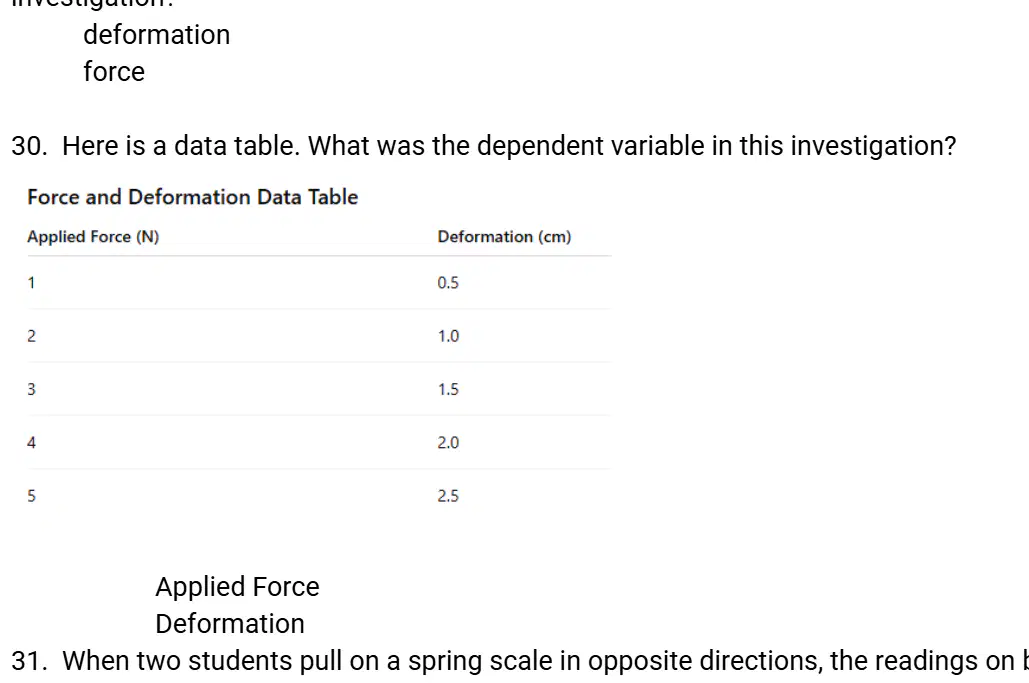Viewport: 1029px width, 683px height.
Task: Click the applied force cell with value 2
Action: pos(32,336)
